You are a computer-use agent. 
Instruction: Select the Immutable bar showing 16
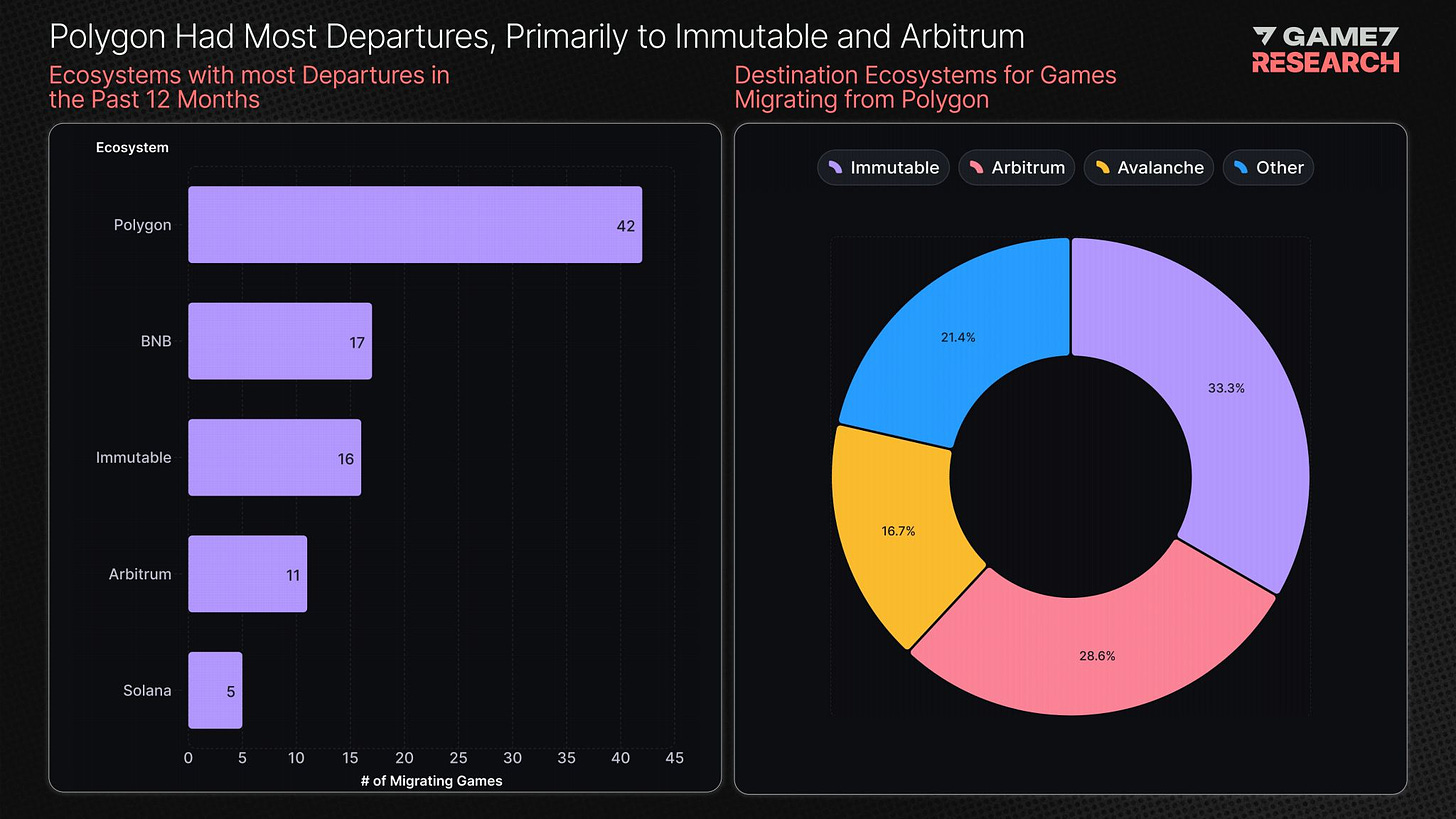(x=274, y=457)
